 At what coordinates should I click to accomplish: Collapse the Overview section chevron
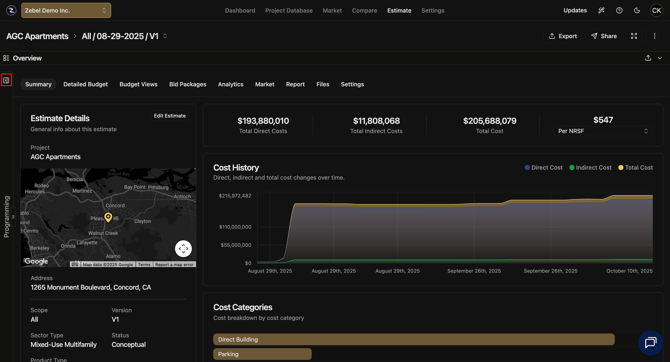tap(660, 58)
